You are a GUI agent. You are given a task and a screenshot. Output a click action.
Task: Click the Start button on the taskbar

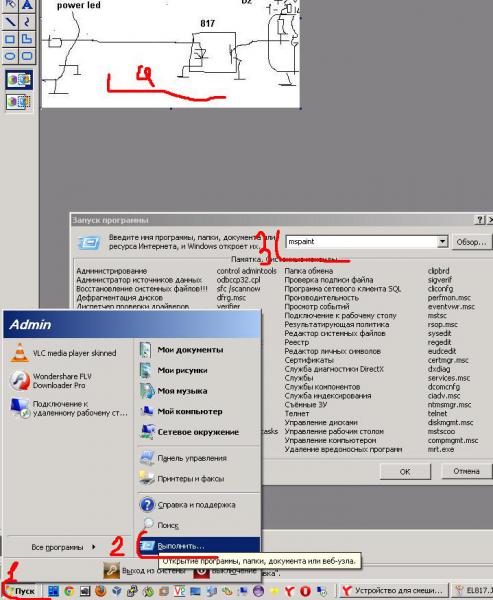21,591
